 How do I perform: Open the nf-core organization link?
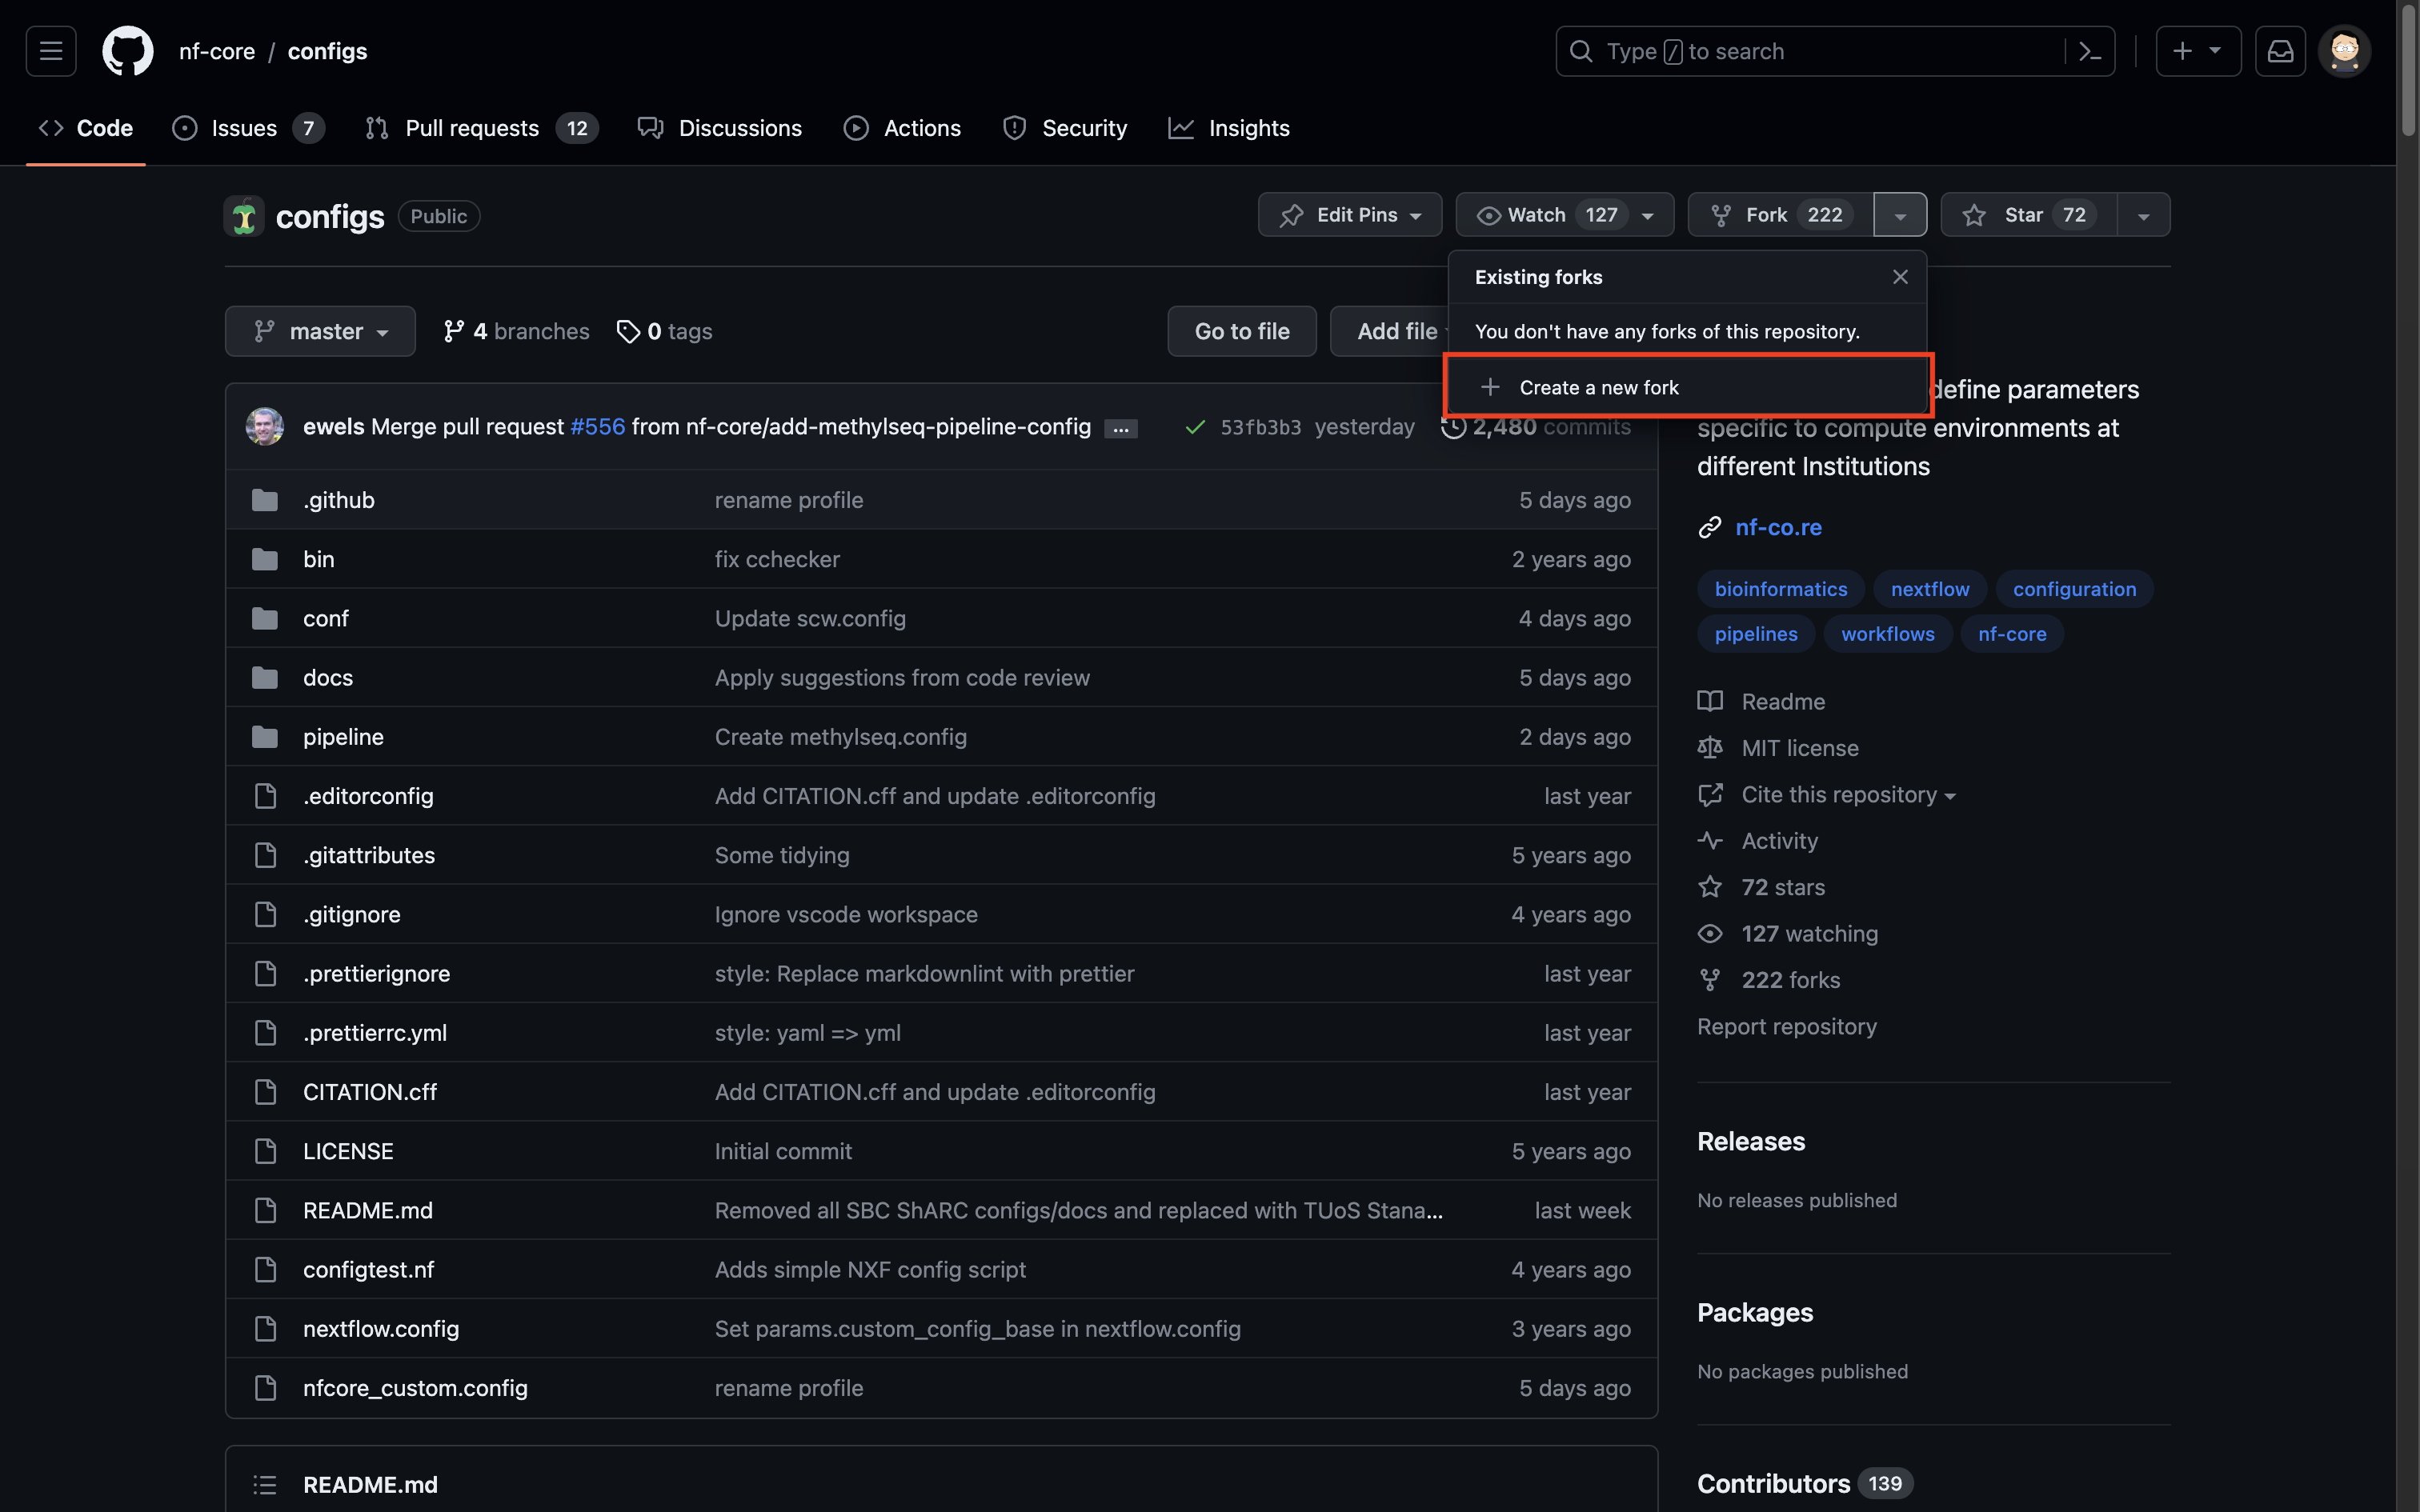pos(217,51)
